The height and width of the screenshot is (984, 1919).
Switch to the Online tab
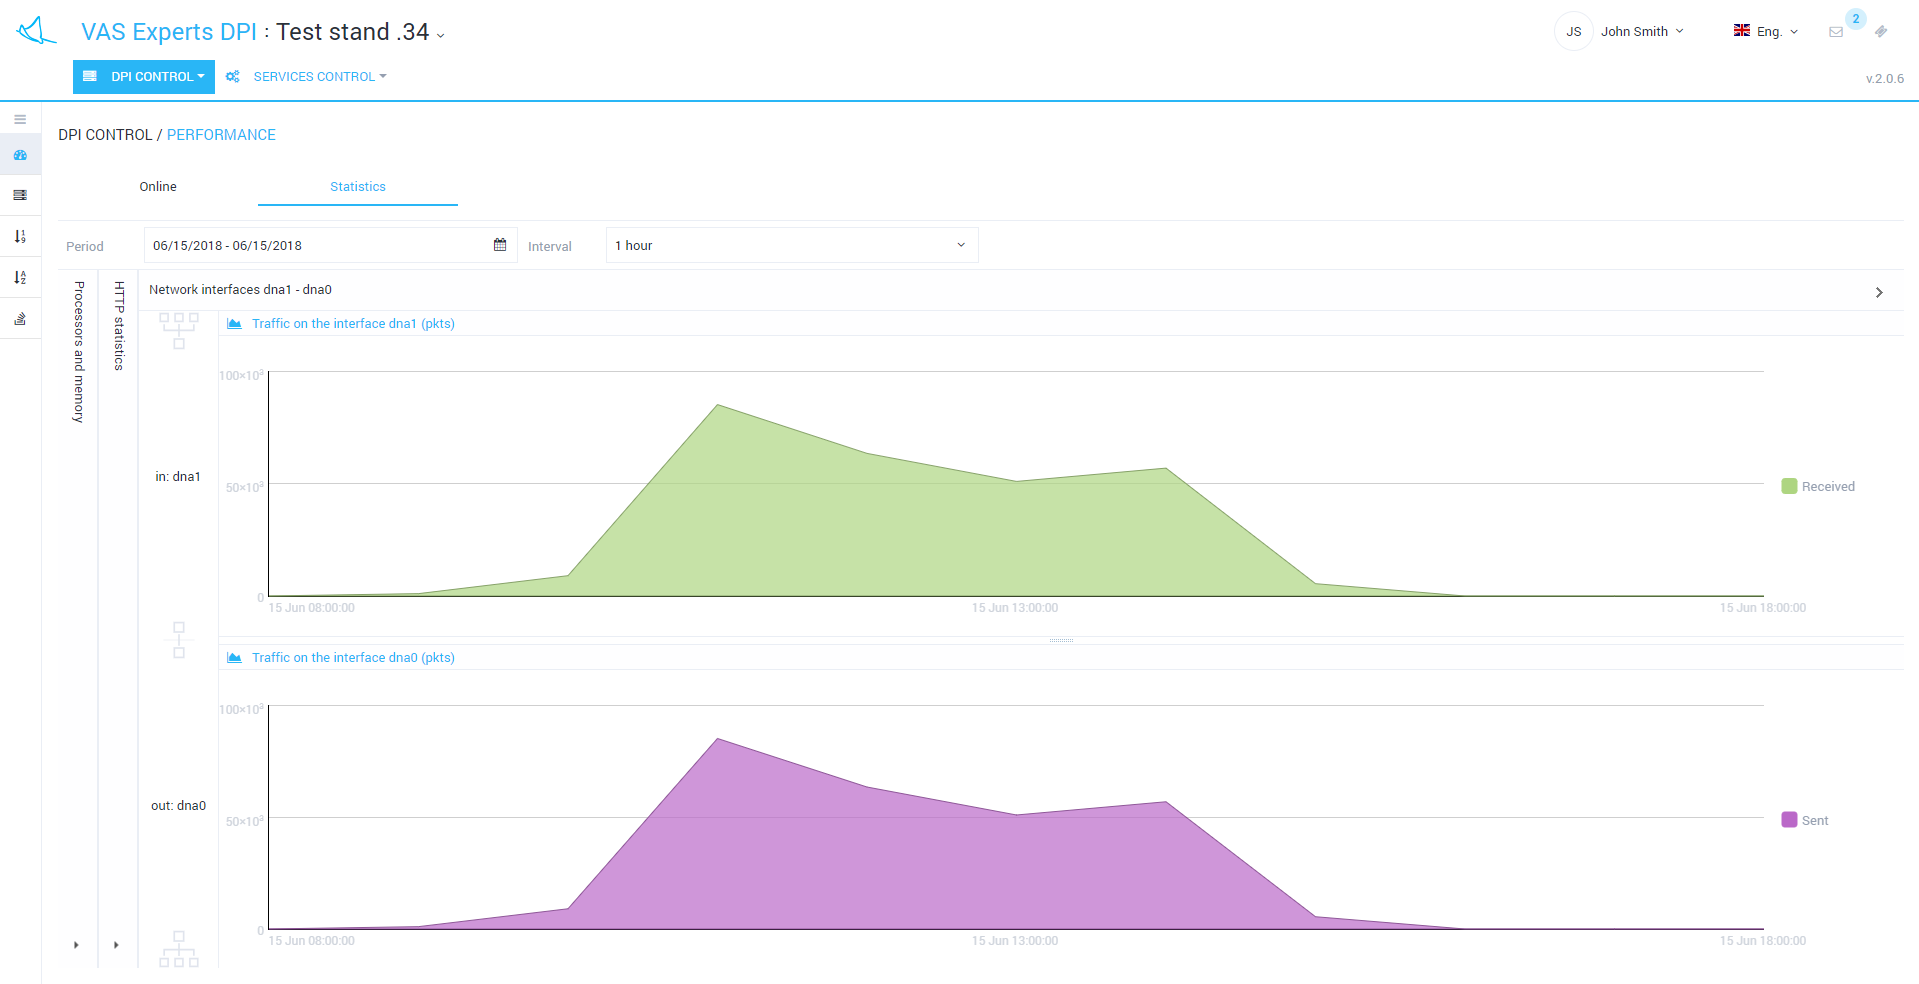coord(158,187)
